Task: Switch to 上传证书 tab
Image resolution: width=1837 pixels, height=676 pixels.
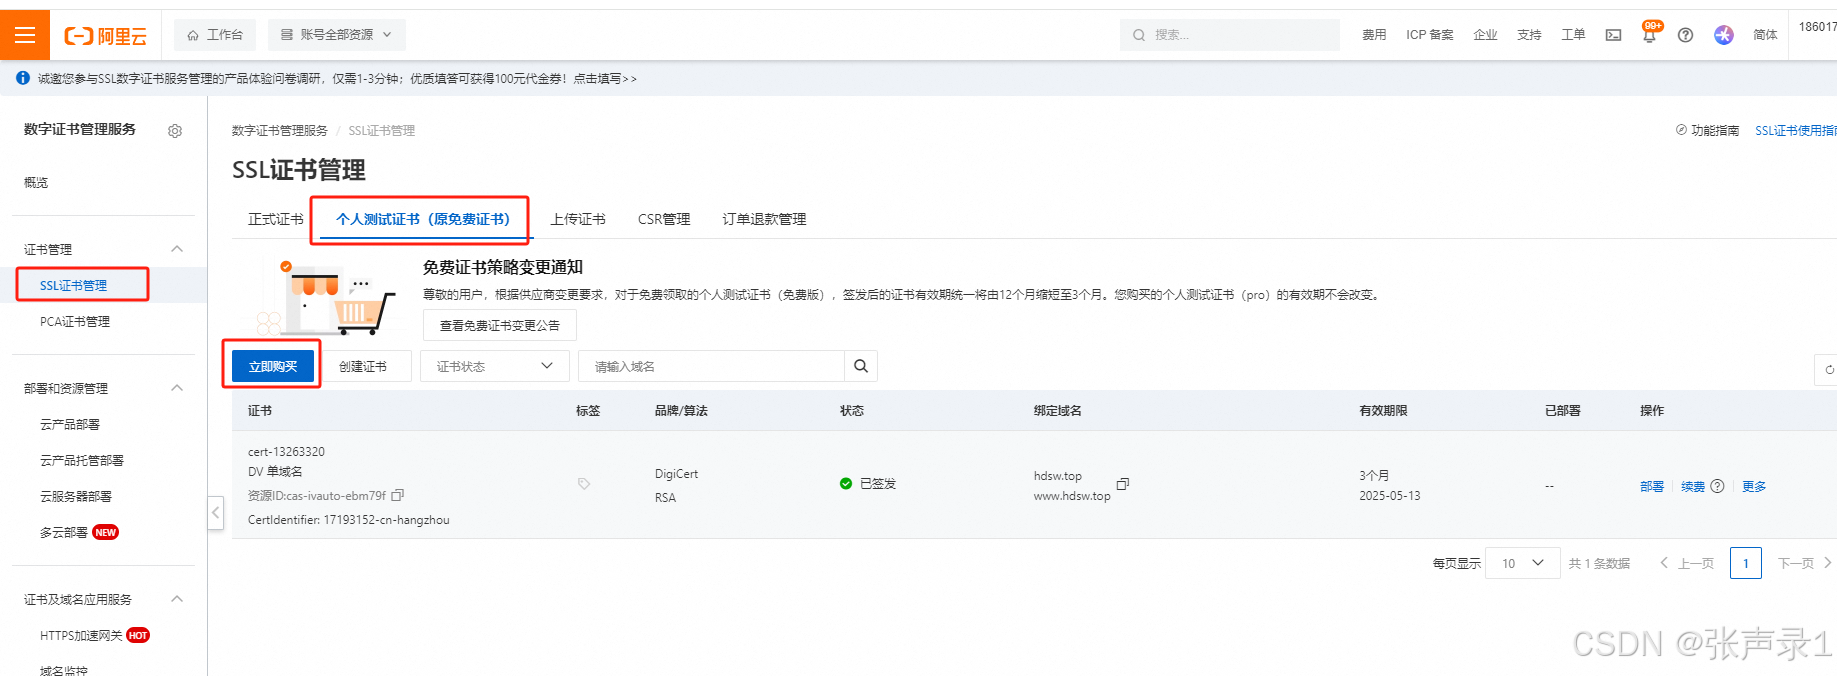Action: coord(578,219)
